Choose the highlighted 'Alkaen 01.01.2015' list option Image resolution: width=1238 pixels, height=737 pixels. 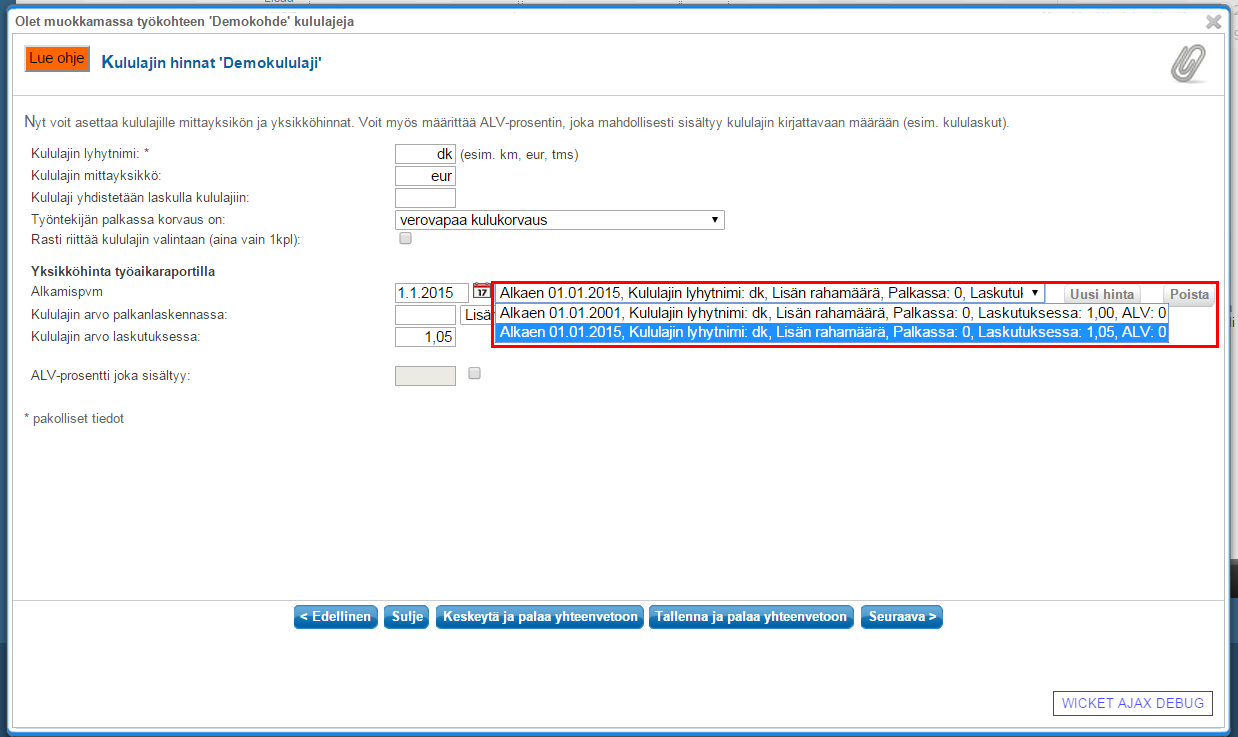click(x=831, y=333)
